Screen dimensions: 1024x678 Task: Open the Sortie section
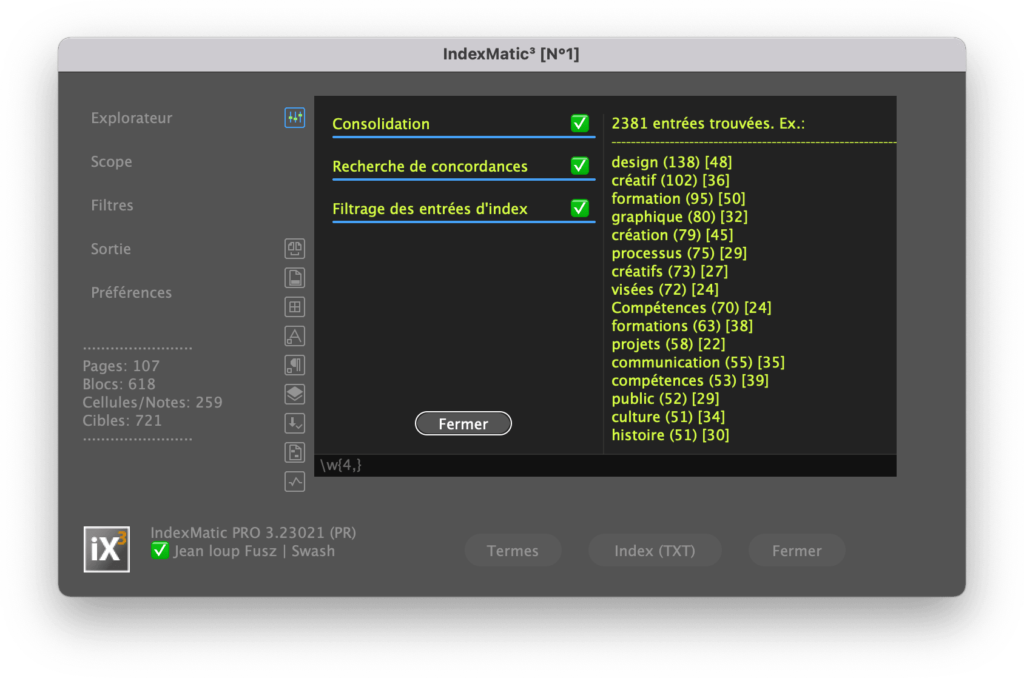110,249
